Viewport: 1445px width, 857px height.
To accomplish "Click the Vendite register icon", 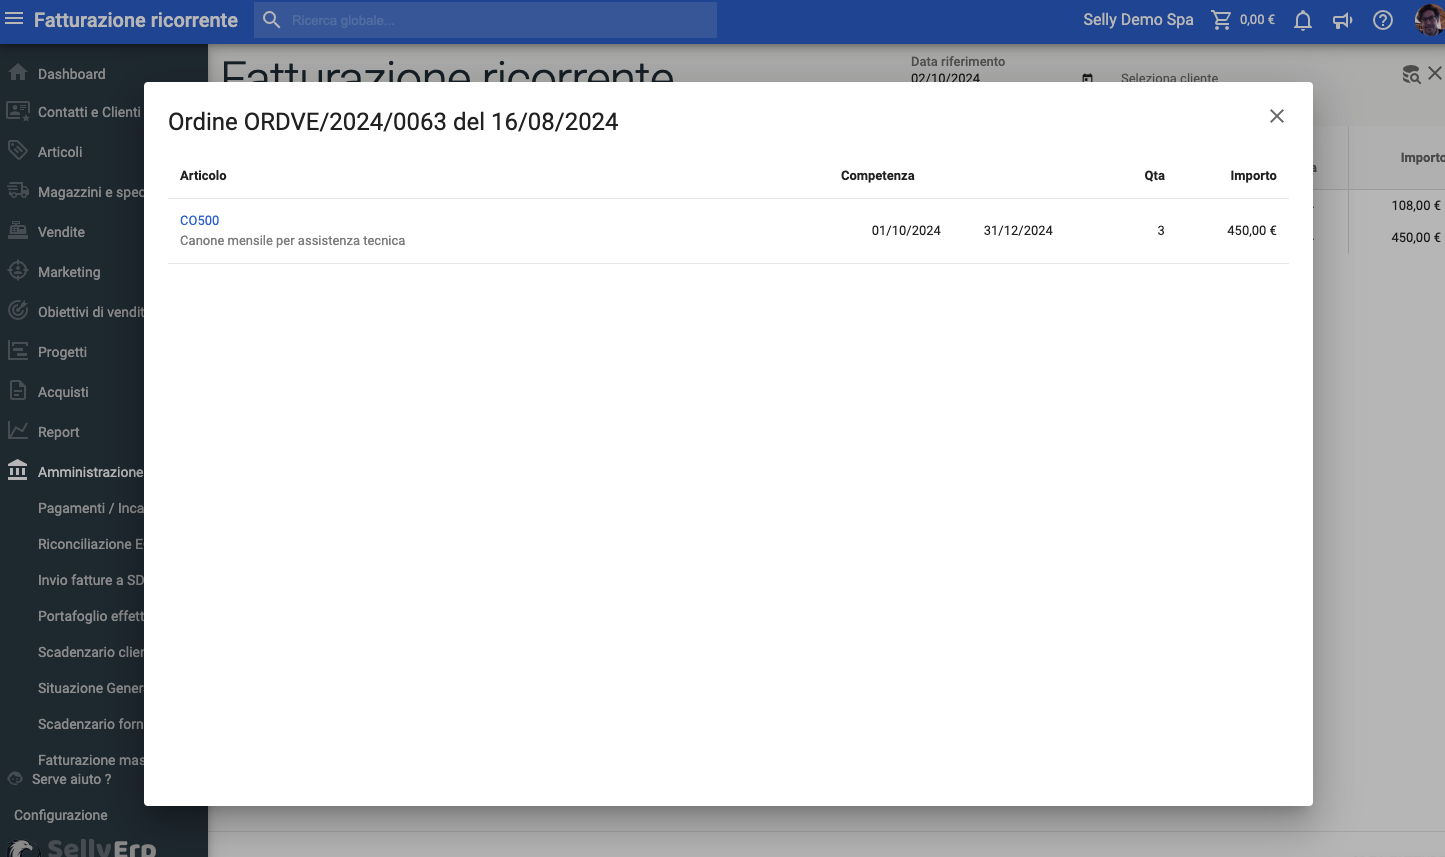I will [18, 231].
